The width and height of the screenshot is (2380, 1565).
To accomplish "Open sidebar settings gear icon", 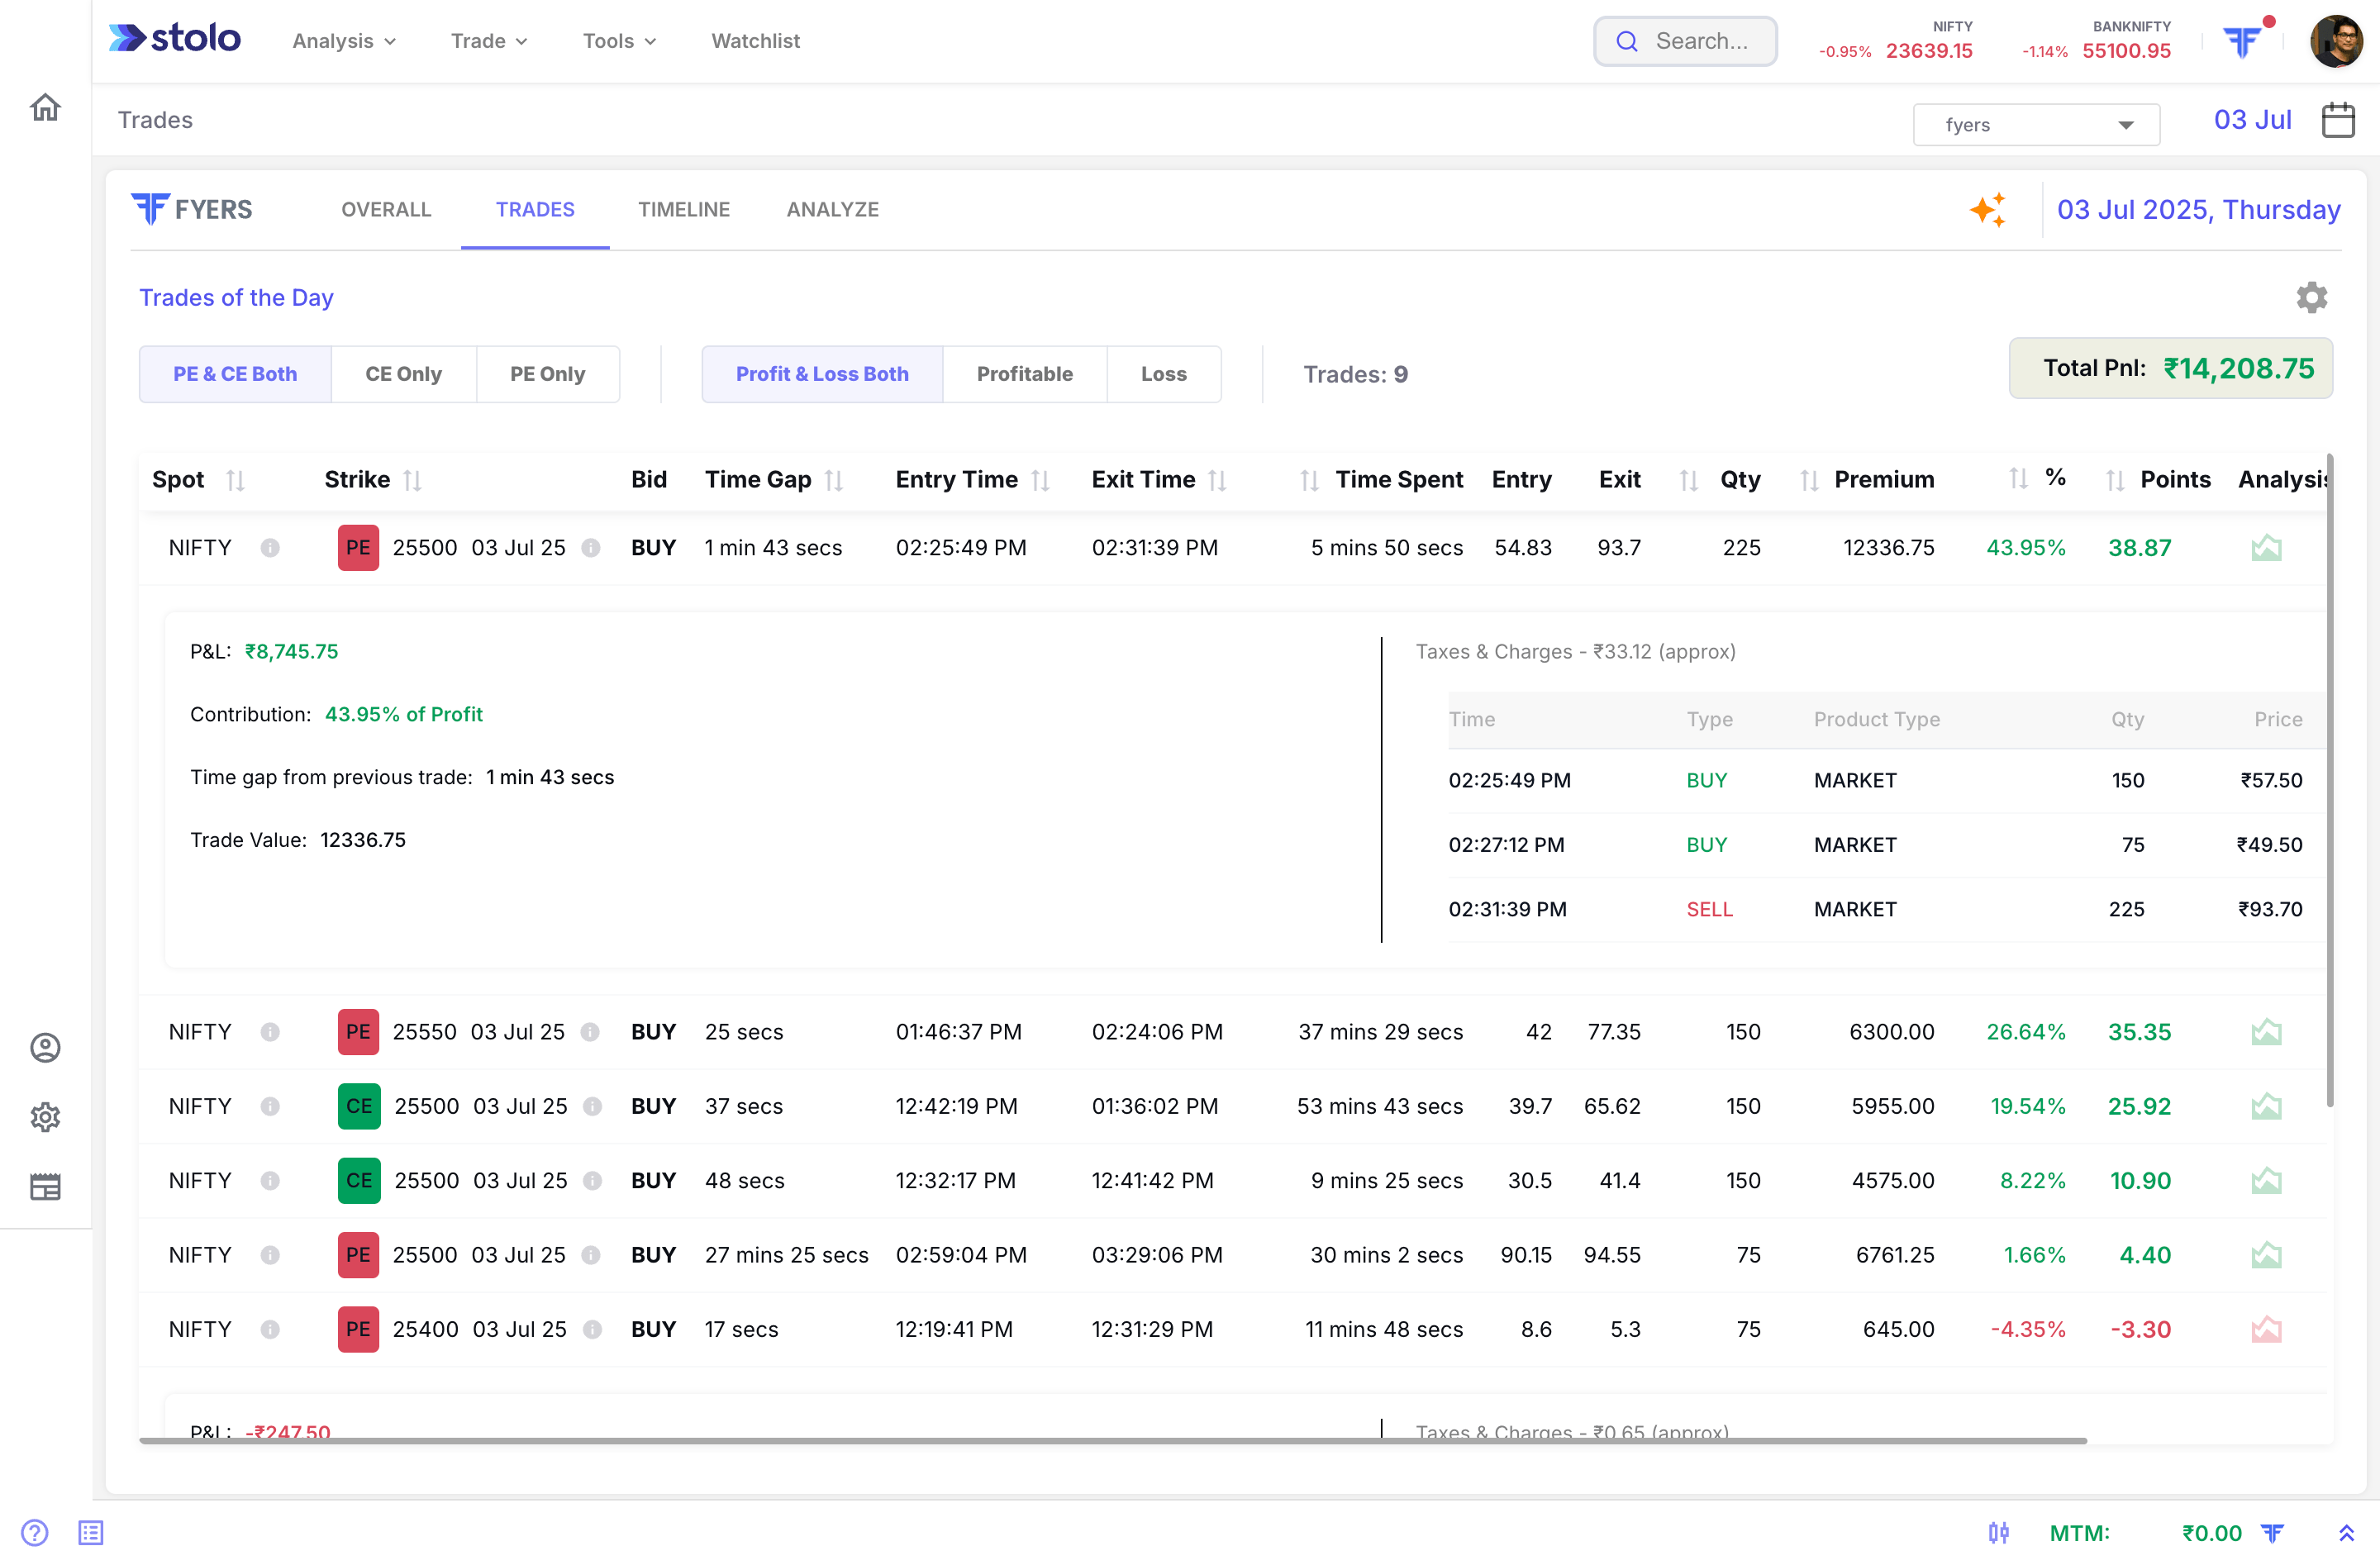I will pos(45,1117).
